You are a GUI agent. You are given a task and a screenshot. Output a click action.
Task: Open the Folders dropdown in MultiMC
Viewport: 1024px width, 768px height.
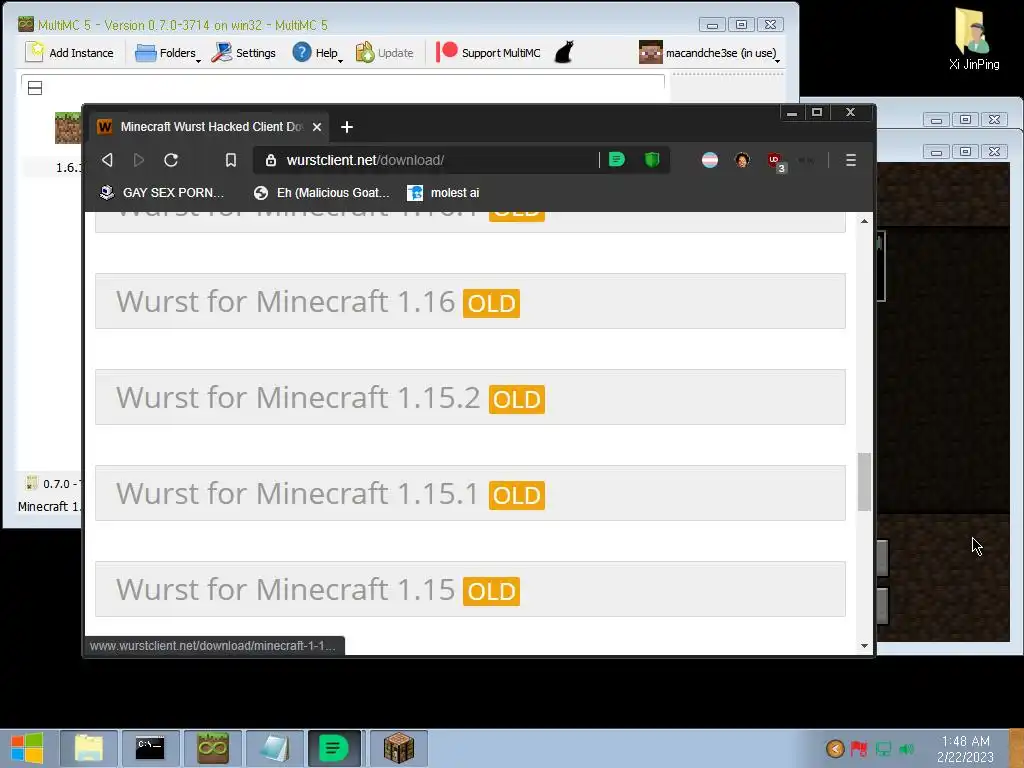(x=168, y=53)
